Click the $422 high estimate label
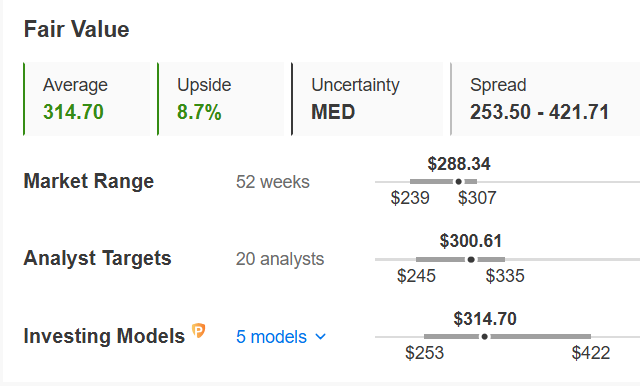Screen dimensions: 640x386 [x=591, y=353]
